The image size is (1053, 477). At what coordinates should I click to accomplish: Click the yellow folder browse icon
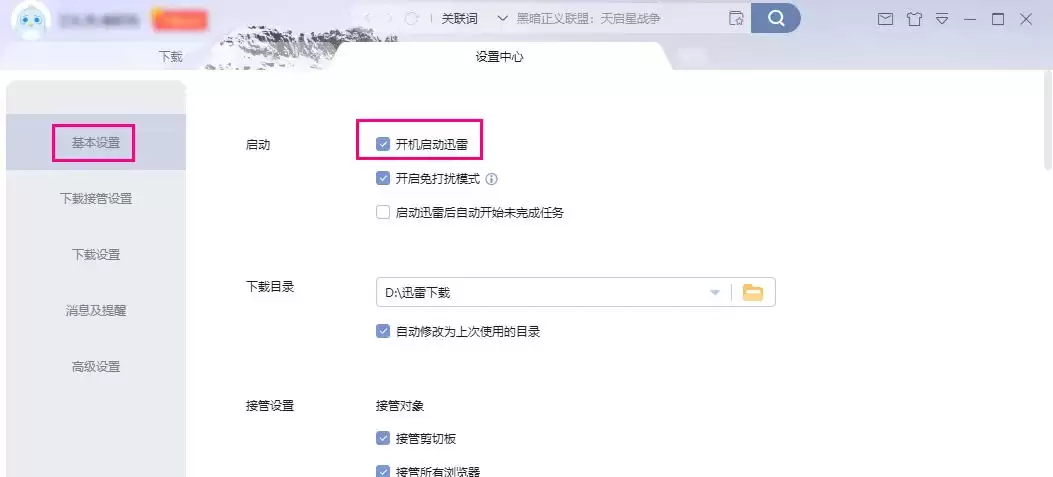pyautogui.click(x=753, y=292)
